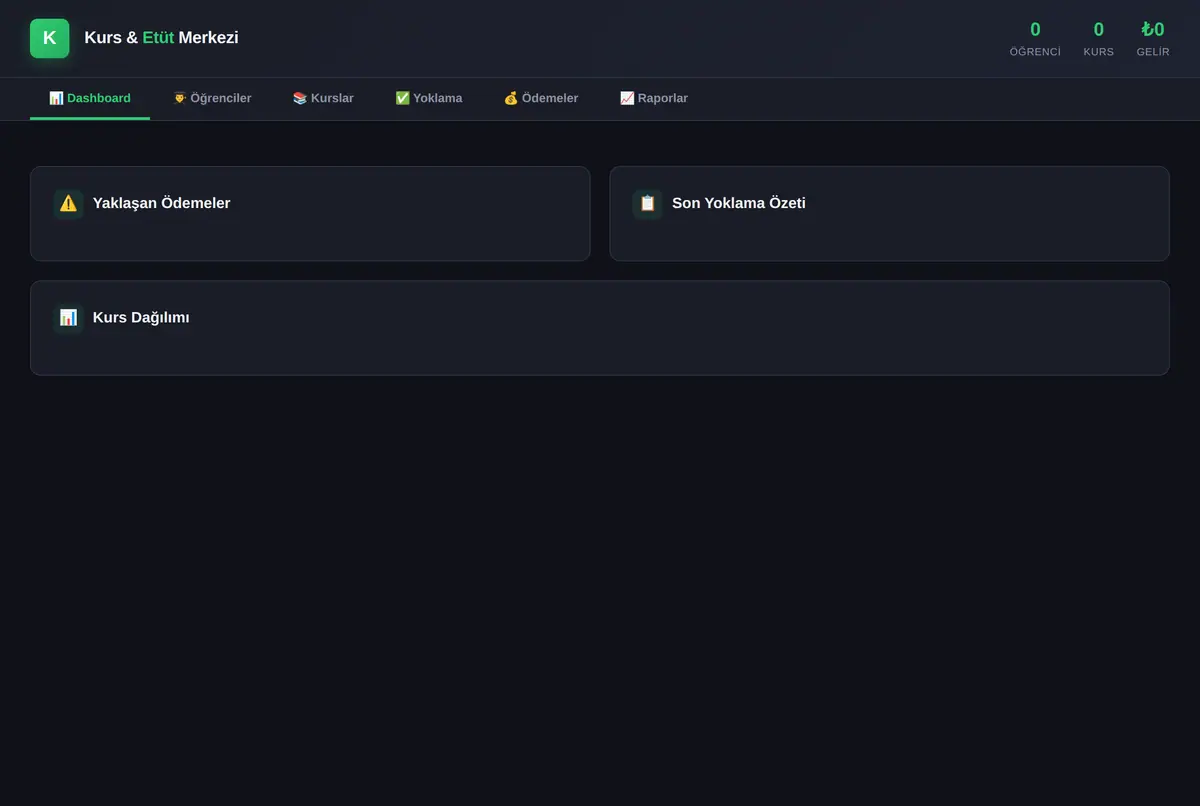Viewport: 1200px width, 806px height.
Task: Click the Son Yoklama Özeti heading
Action: (x=739, y=203)
